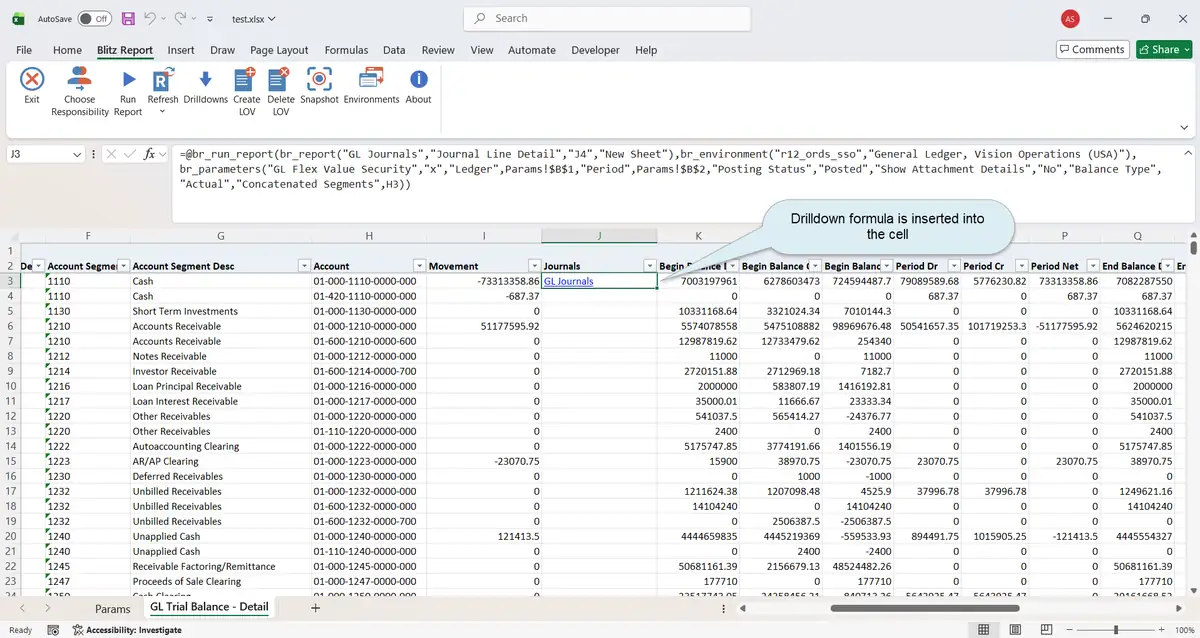The image size is (1200, 638).
Task: Open the Account column filter dropdown
Action: click(419, 266)
